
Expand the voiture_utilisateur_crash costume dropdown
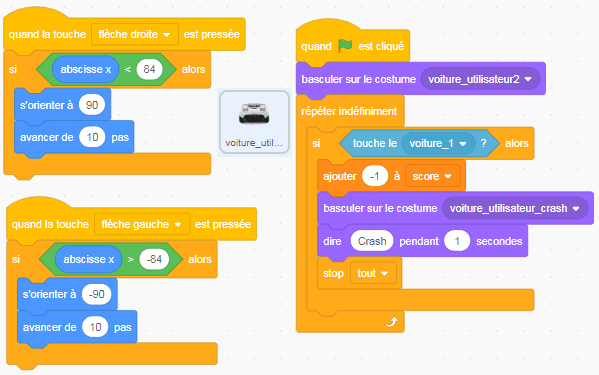515,208
